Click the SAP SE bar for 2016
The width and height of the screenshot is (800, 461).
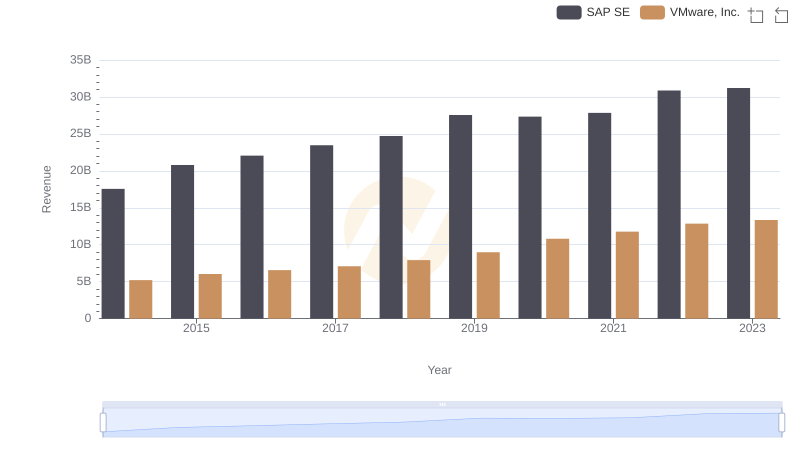coord(252,237)
